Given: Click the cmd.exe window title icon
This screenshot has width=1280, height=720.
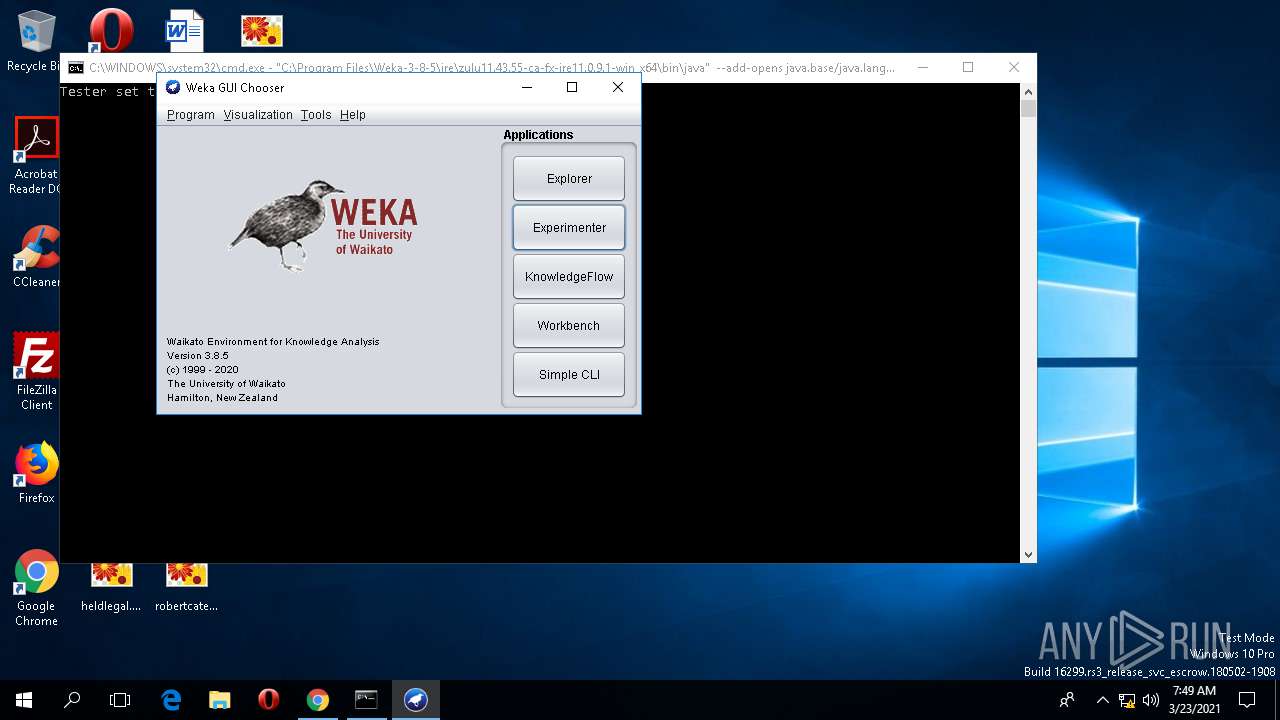Looking at the screenshot, I should pyautogui.click(x=76, y=68).
